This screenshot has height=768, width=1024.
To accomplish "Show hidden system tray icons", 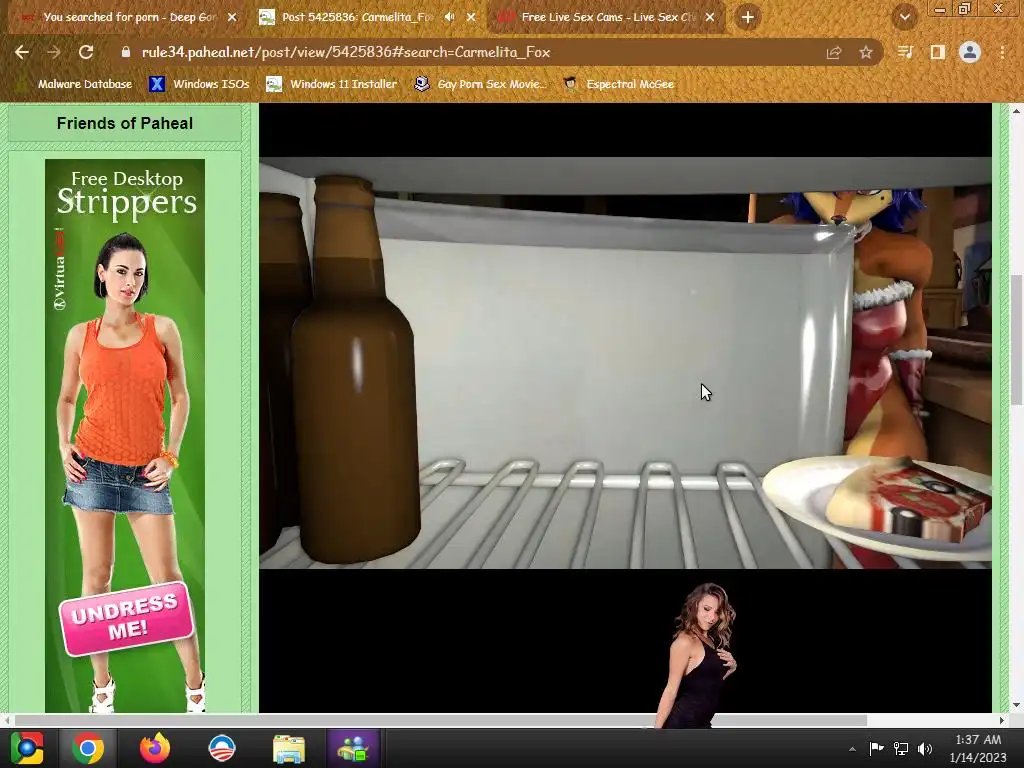I will [x=852, y=749].
